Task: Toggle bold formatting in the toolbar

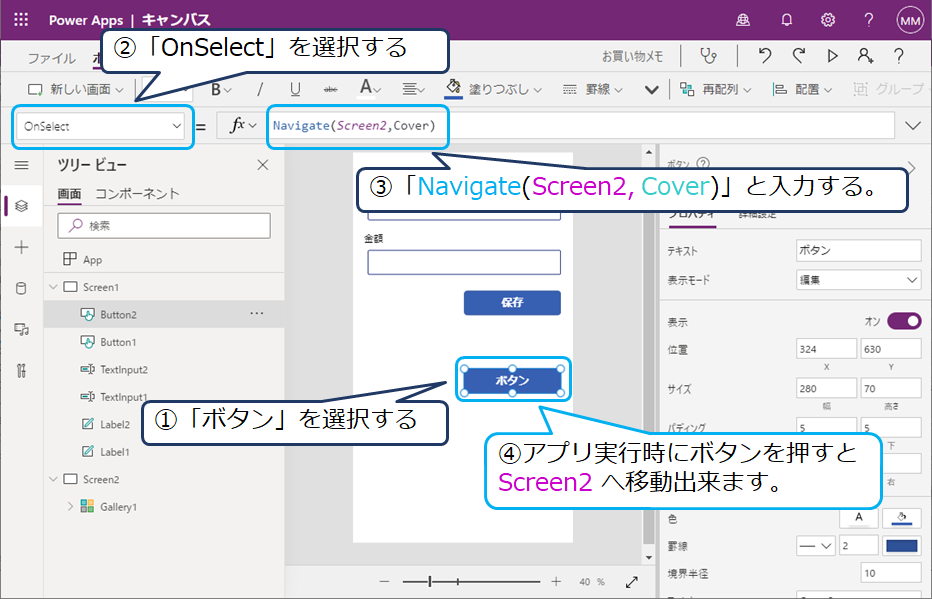Action: [216, 89]
